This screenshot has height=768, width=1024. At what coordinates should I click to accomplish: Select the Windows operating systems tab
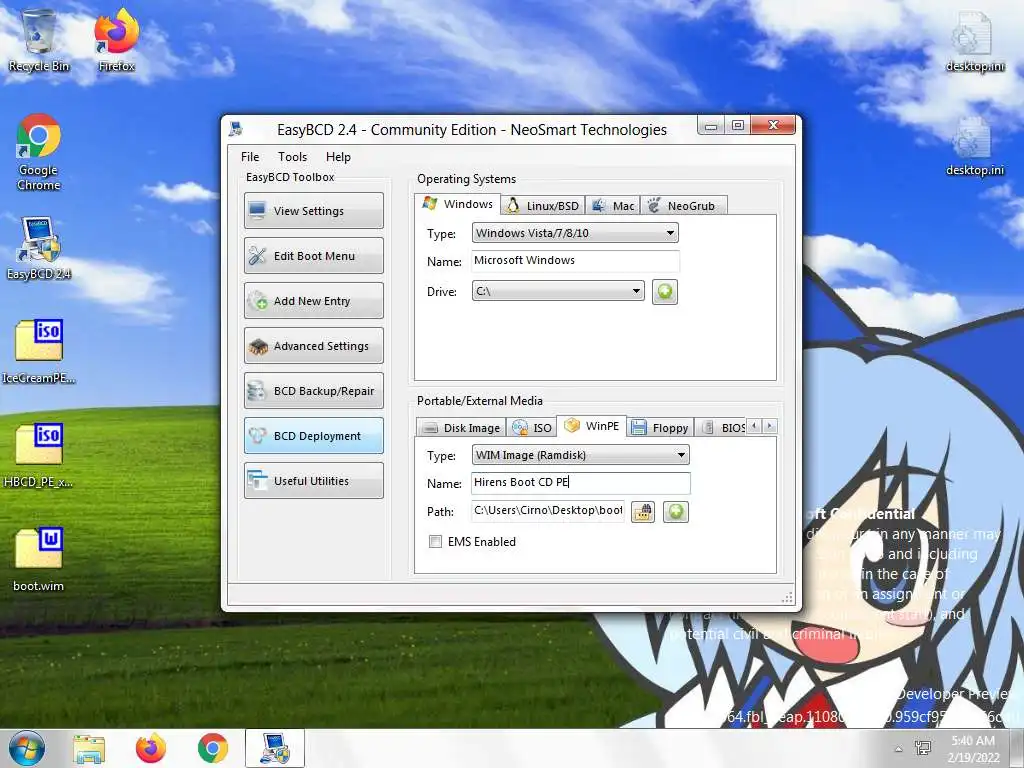[458, 204]
